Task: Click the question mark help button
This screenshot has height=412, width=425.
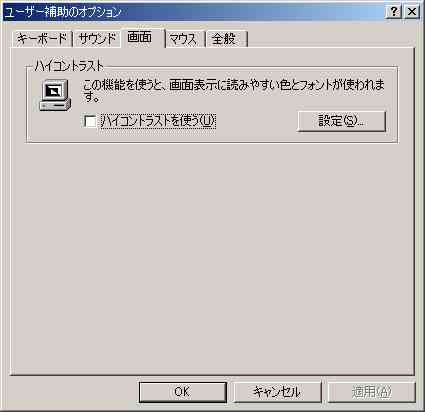Action: pyautogui.click(x=394, y=12)
